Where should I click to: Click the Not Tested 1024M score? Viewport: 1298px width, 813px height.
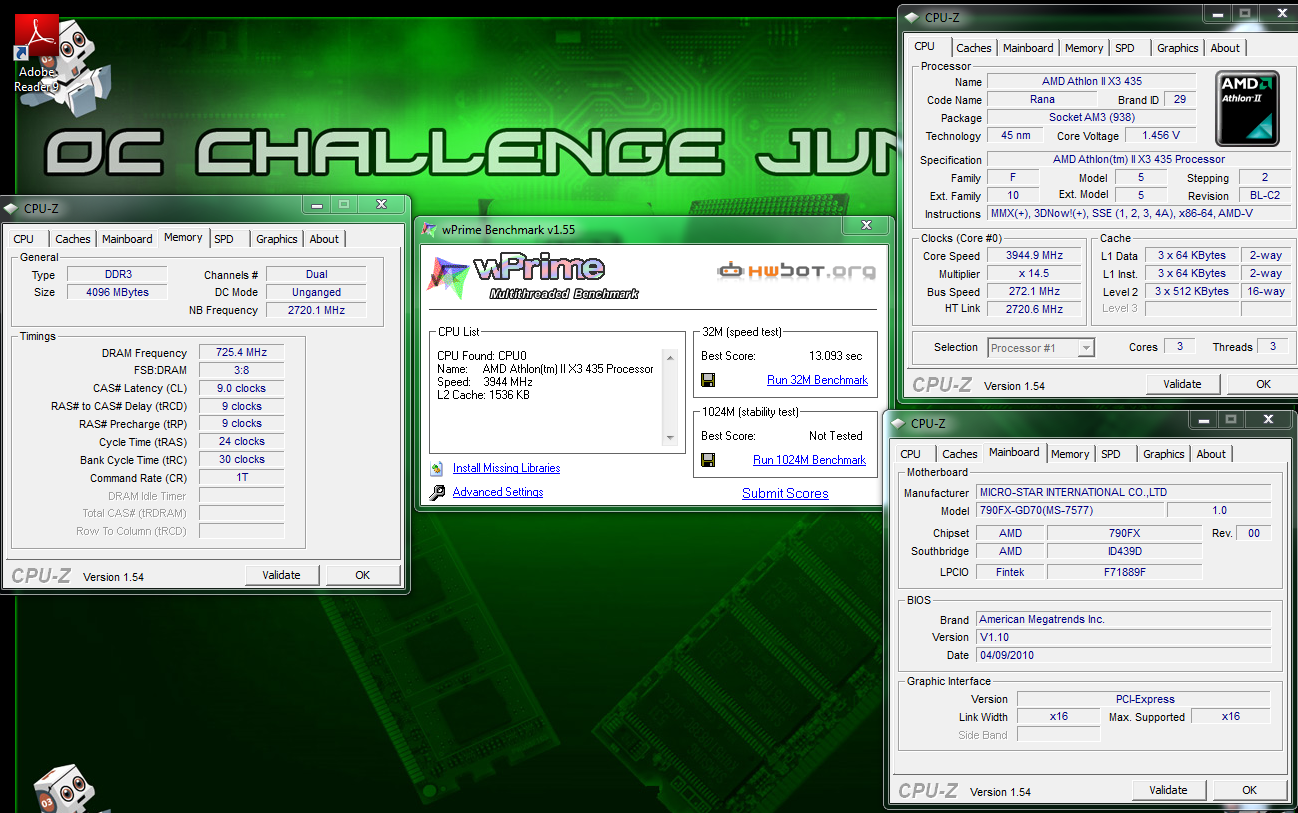[836, 436]
